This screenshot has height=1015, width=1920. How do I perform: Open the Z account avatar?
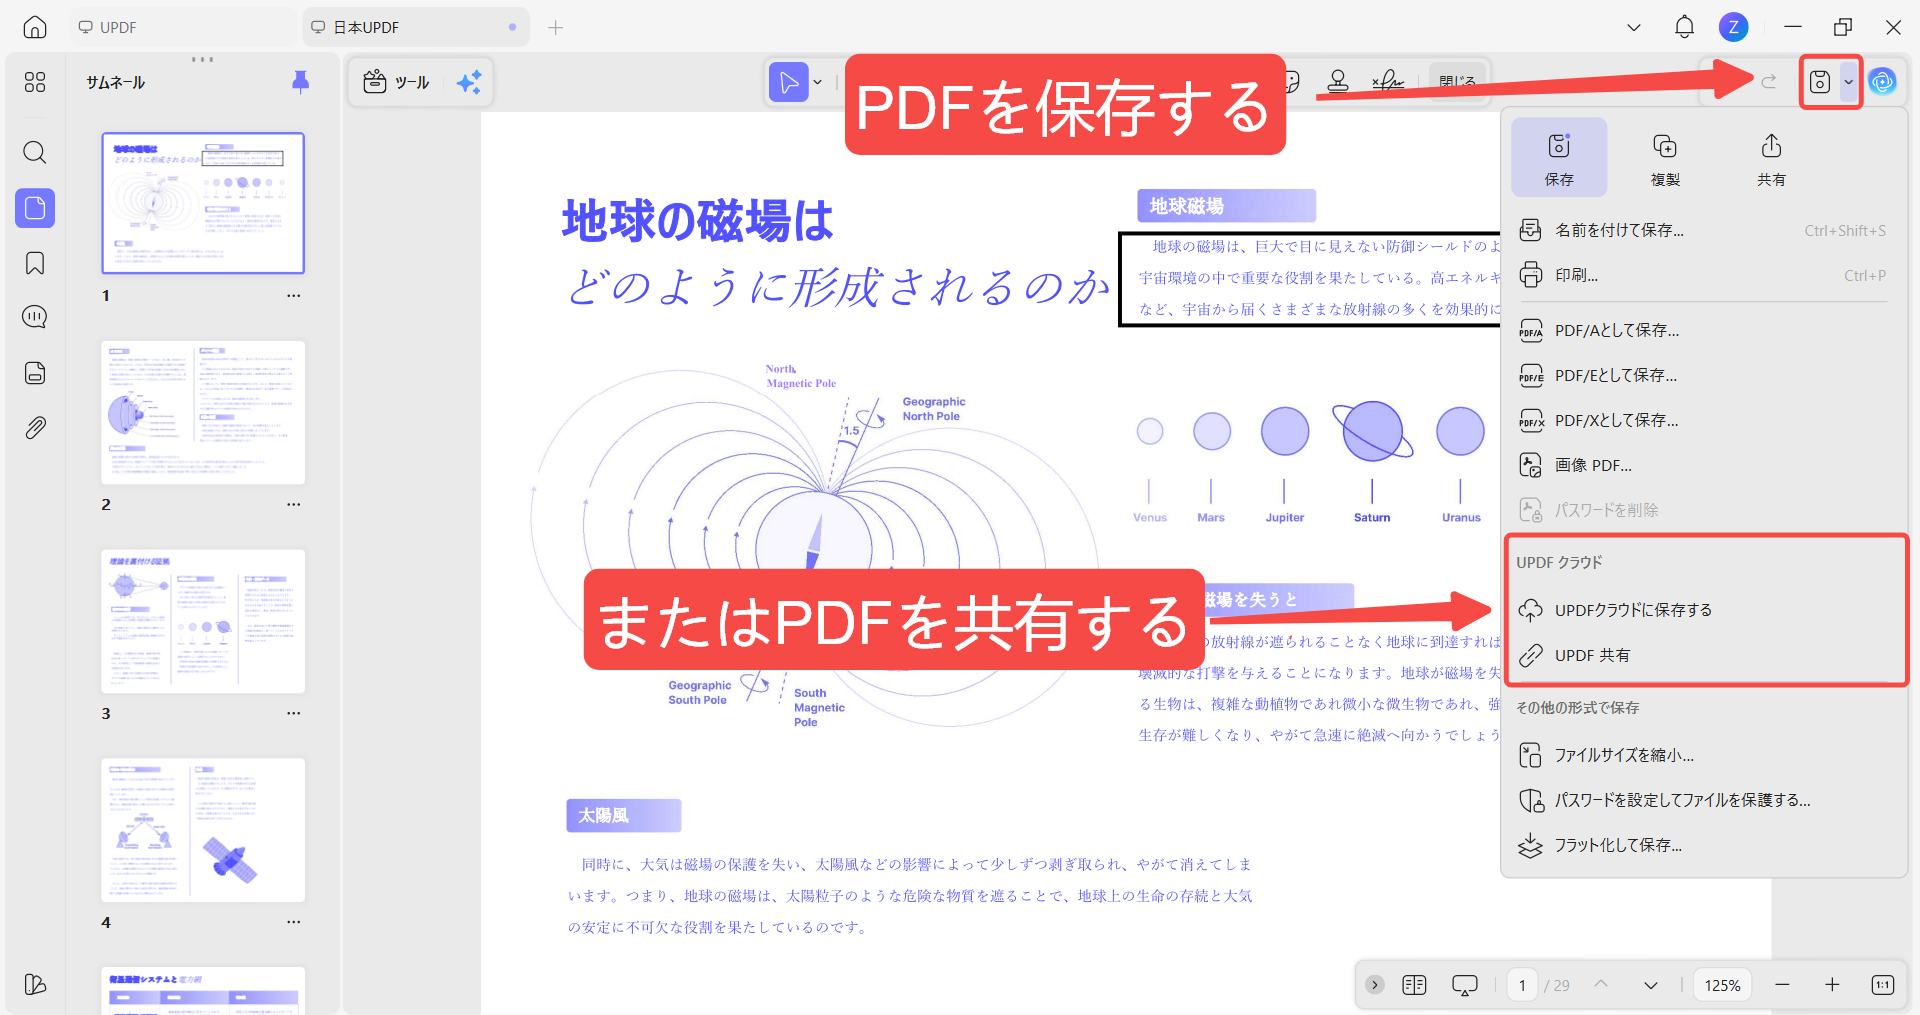click(1733, 27)
